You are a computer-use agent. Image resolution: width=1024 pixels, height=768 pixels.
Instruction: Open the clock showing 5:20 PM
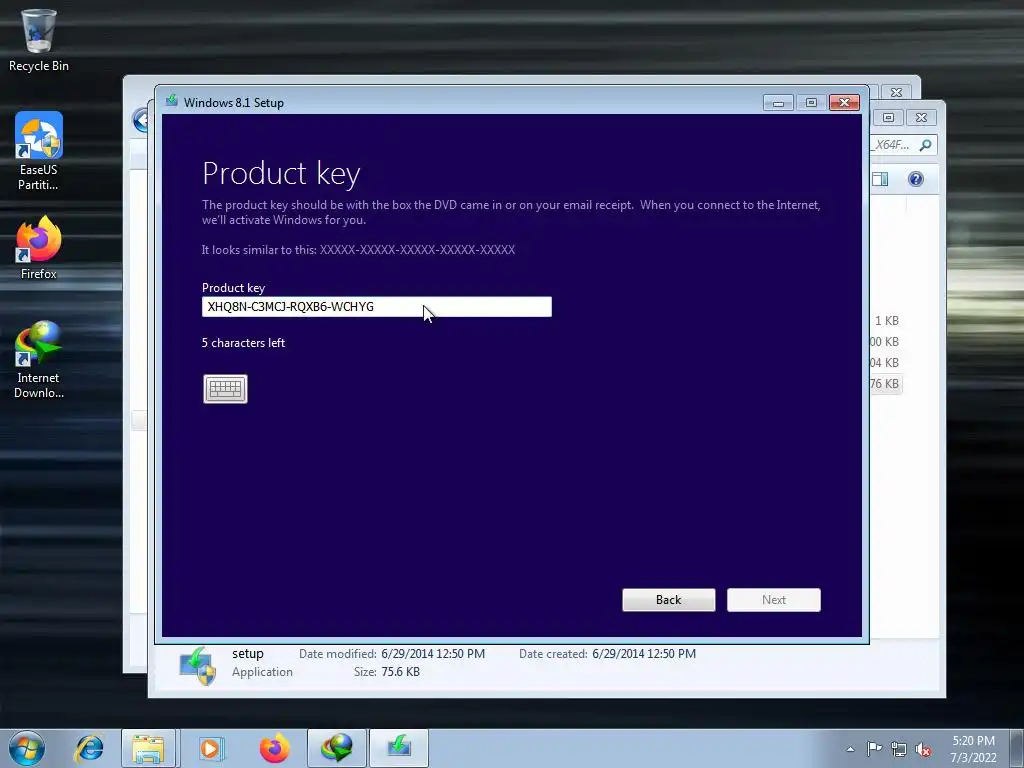point(973,749)
